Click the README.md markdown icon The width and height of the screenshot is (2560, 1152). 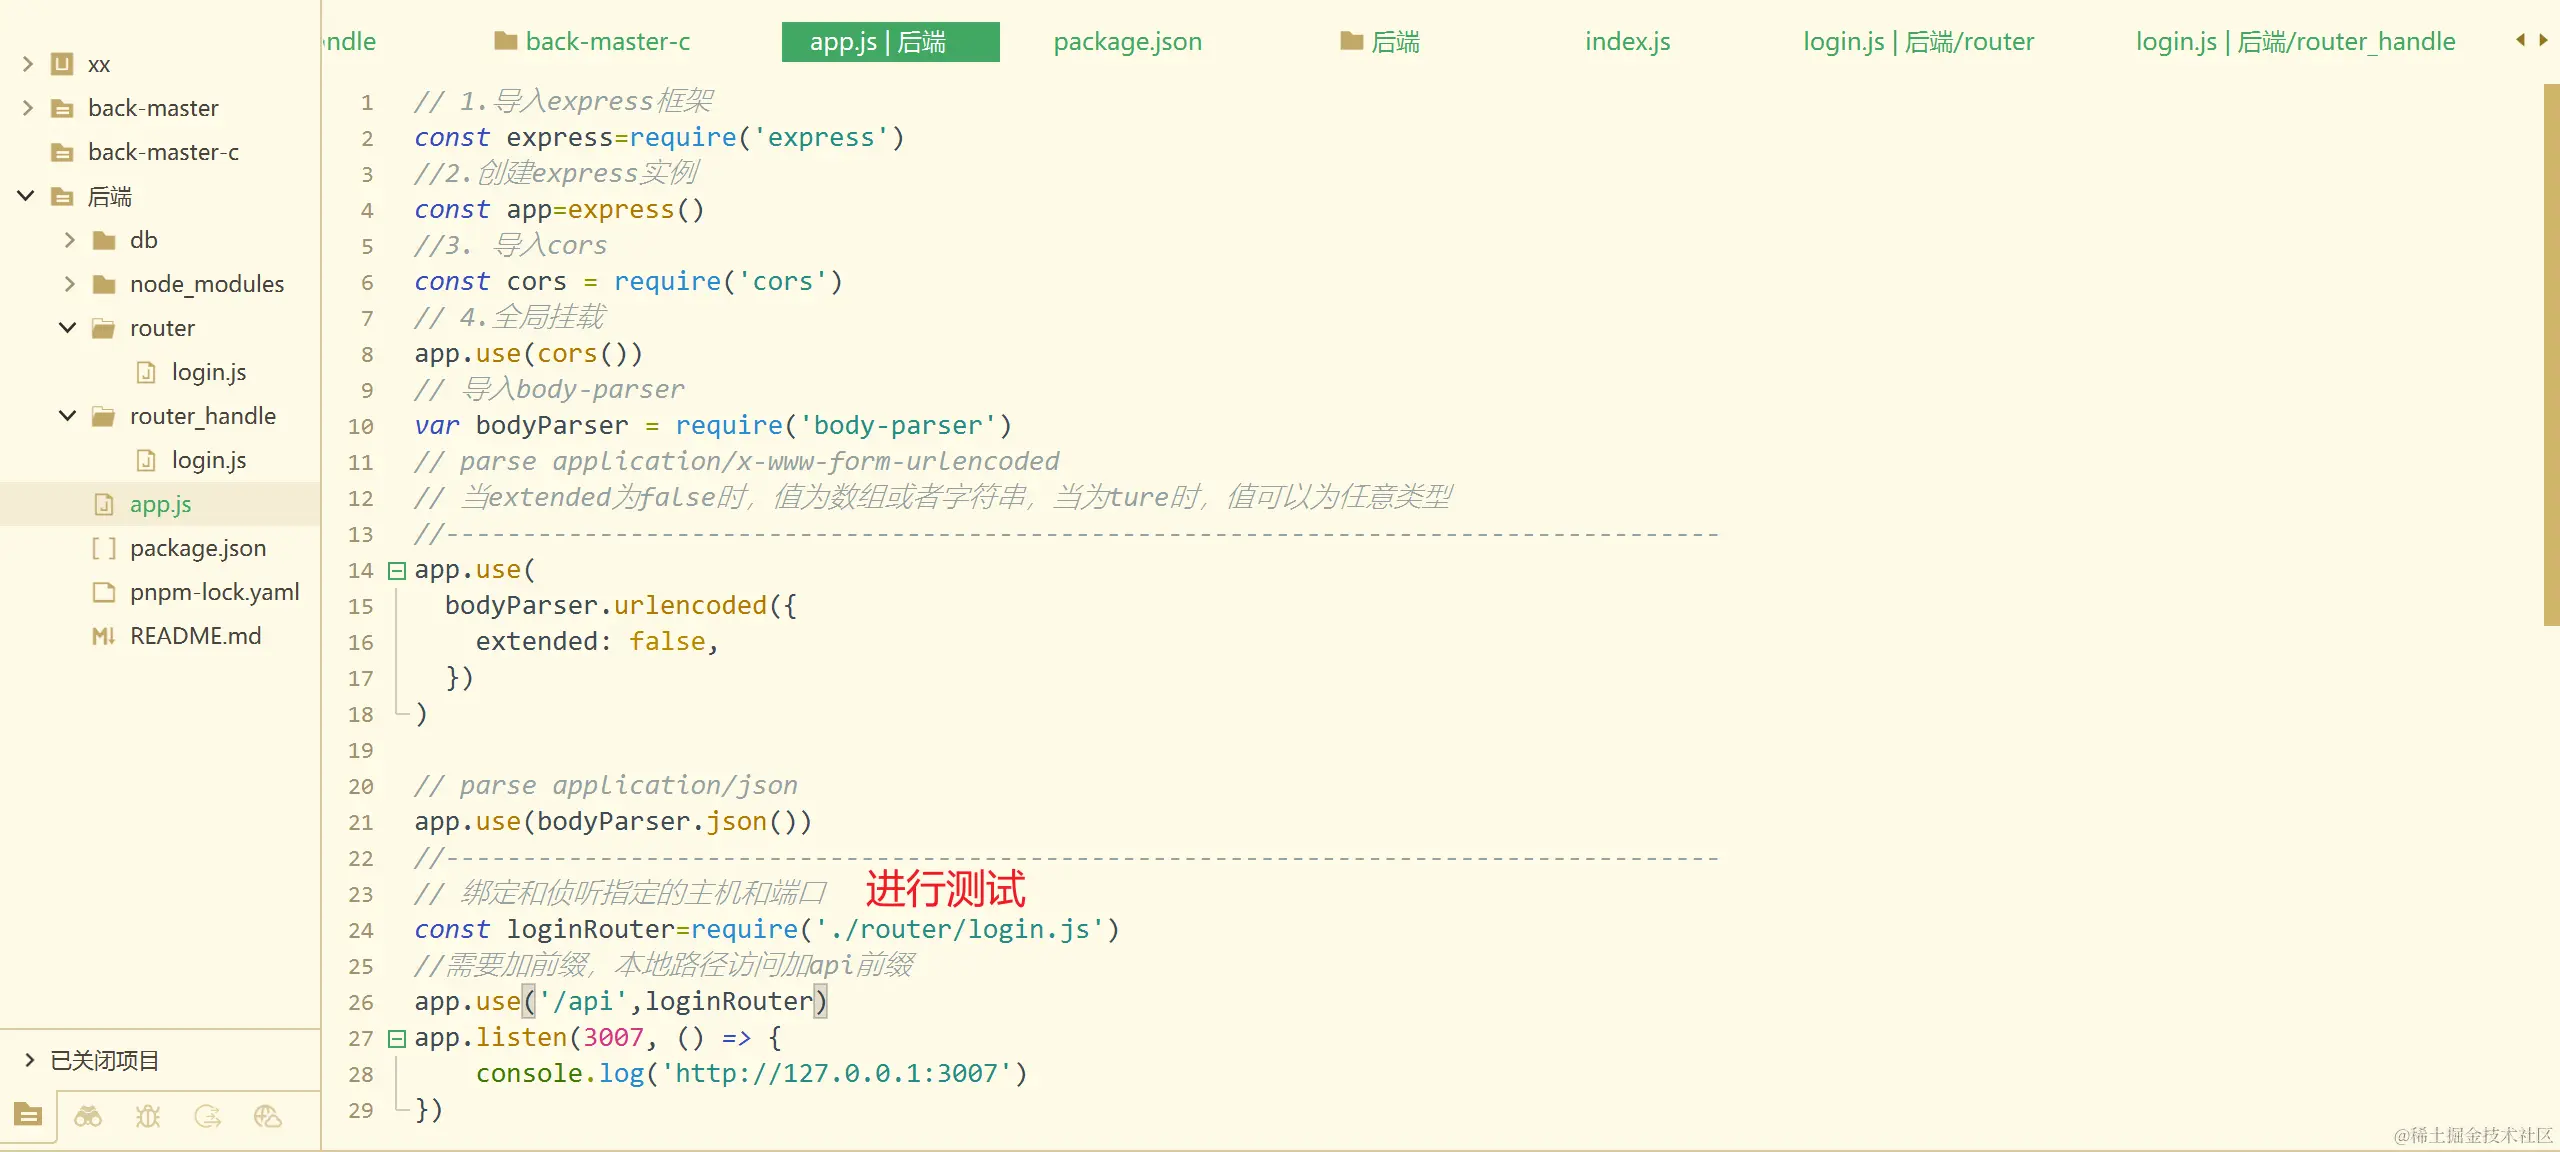105,635
